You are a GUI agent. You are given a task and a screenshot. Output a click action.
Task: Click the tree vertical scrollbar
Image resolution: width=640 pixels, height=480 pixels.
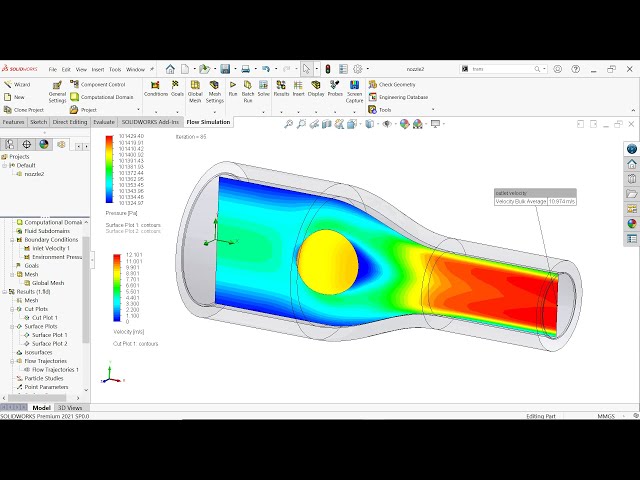coord(86,290)
